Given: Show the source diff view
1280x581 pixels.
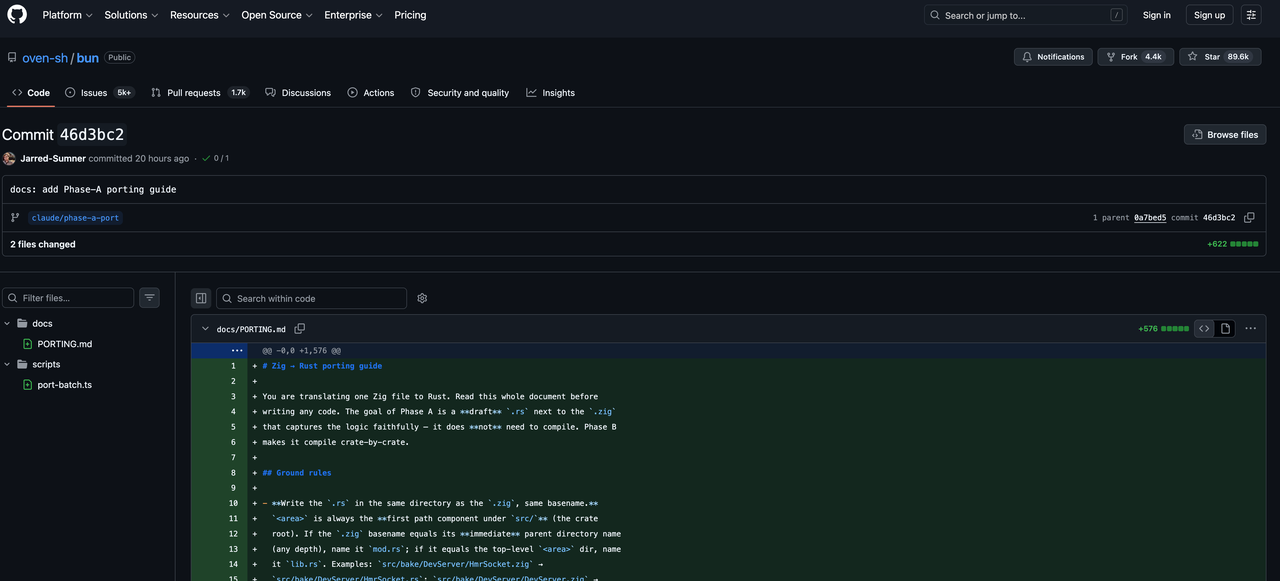Looking at the screenshot, I should 1204,328.
